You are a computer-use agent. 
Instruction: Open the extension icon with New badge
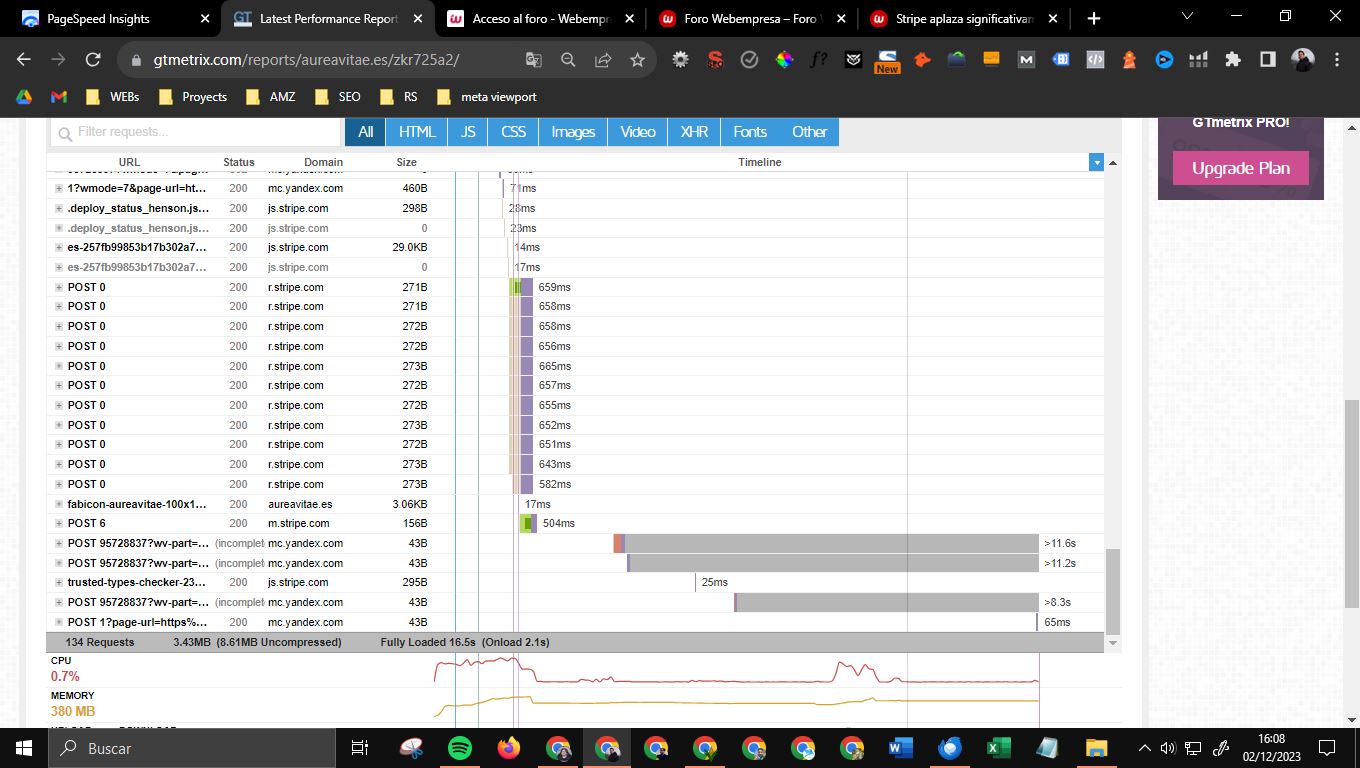coord(887,62)
